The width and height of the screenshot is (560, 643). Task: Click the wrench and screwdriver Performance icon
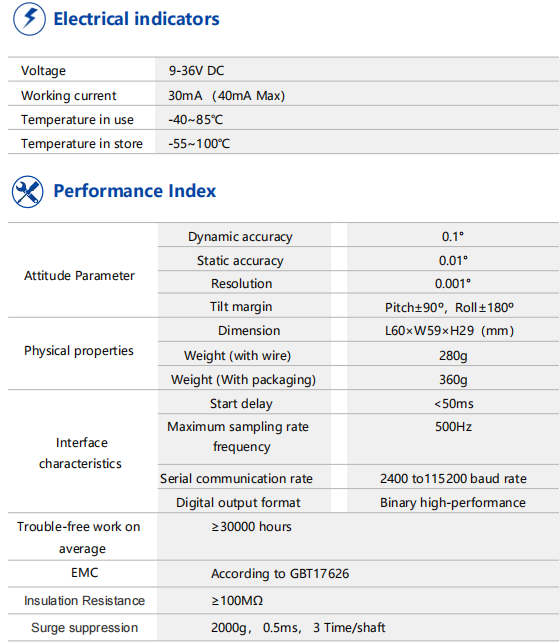(x=28, y=192)
